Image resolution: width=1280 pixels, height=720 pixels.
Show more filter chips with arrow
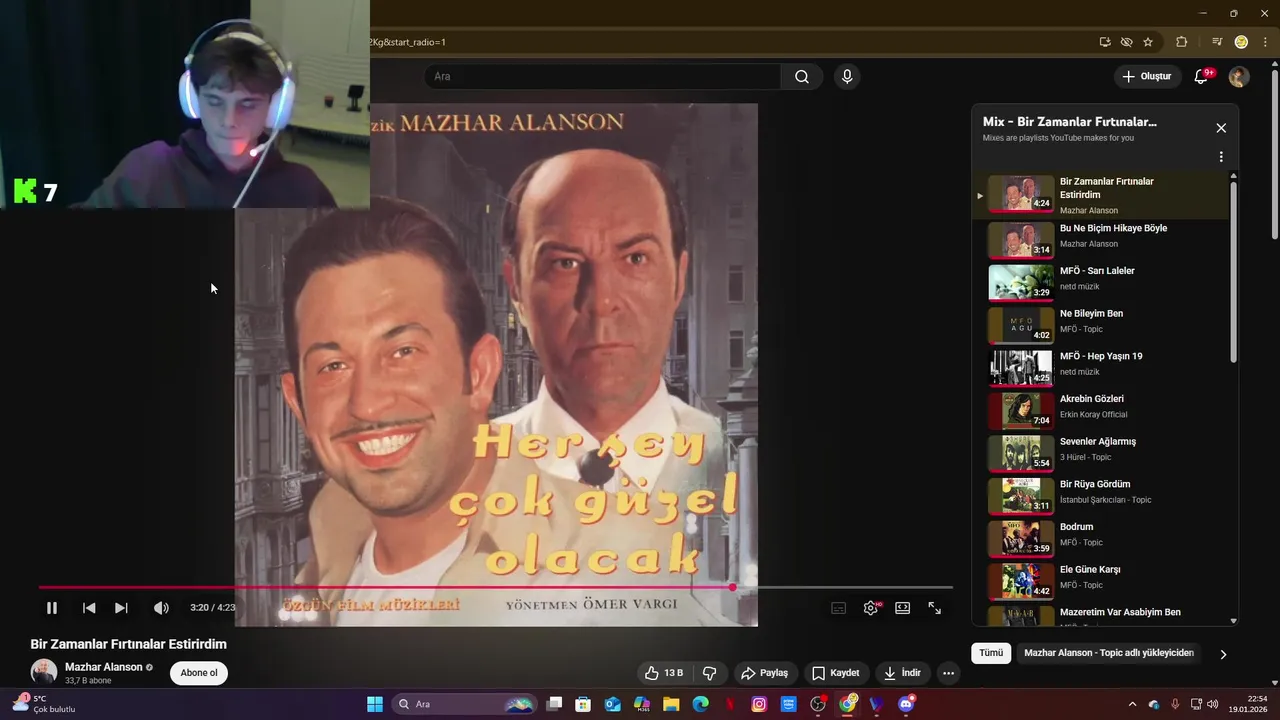tap(1223, 654)
